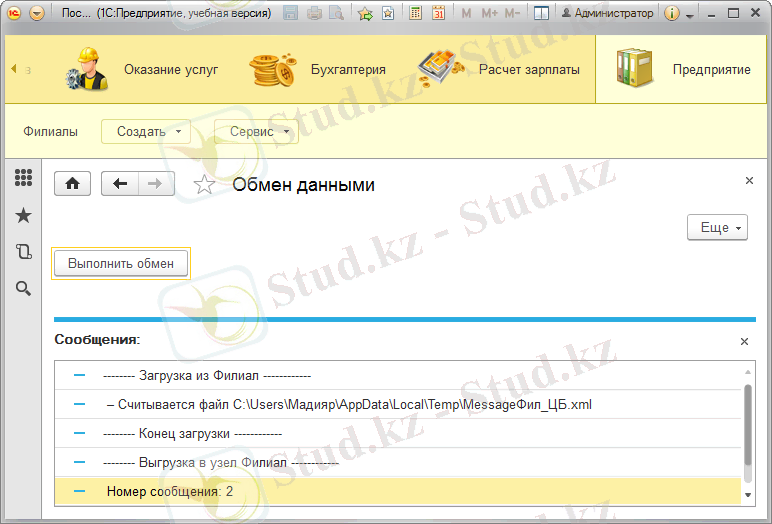Maximize the 1C window
The image size is (772, 524).
(x=734, y=13)
